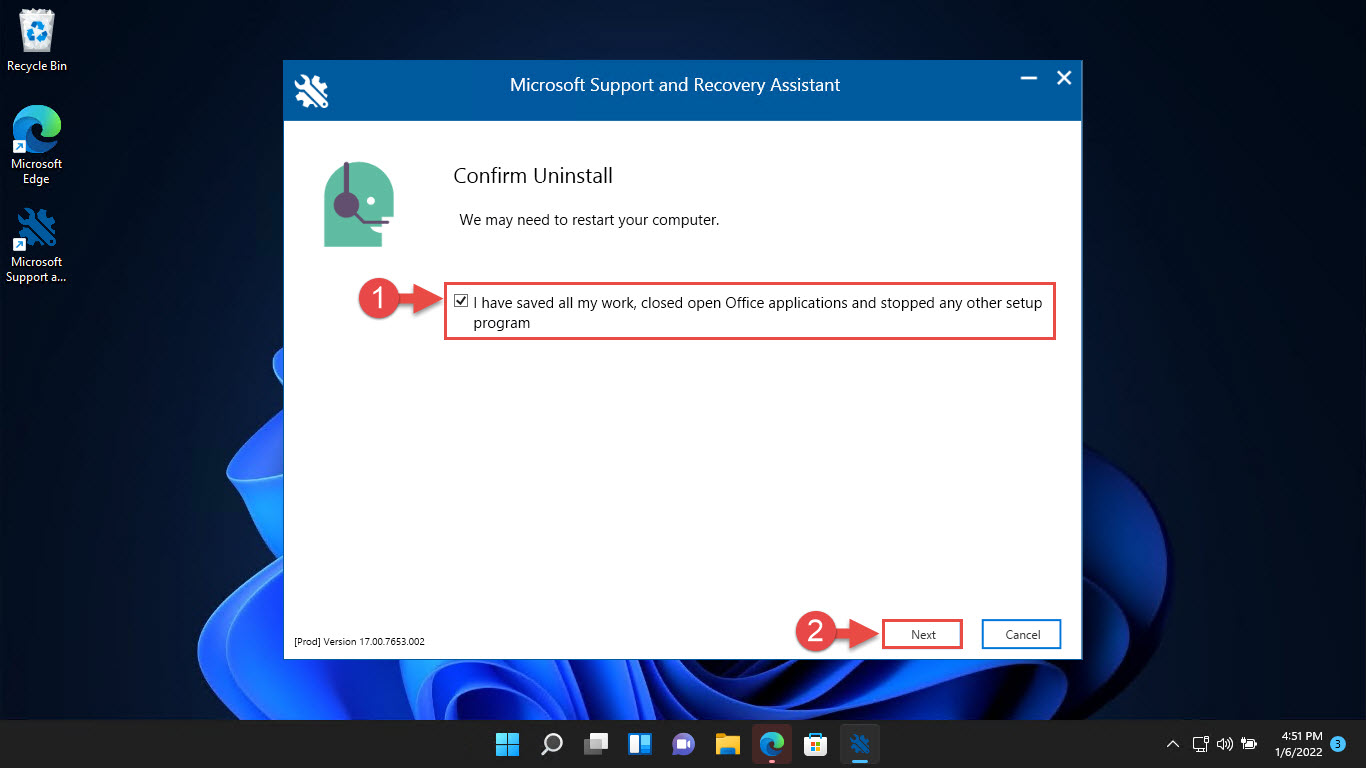Click the Next button
This screenshot has height=768, width=1366.
pyautogui.click(x=923, y=634)
